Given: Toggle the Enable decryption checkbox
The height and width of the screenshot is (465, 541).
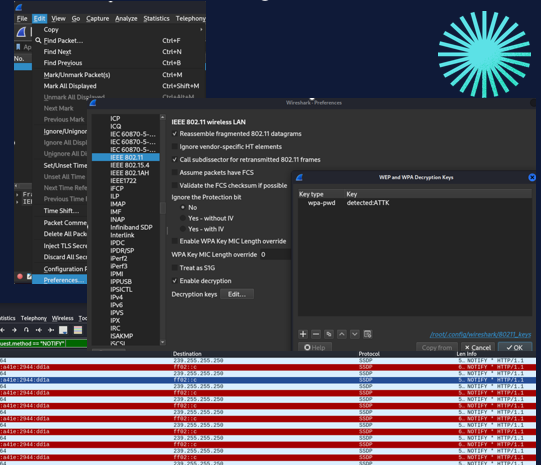Looking at the screenshot, I should coord(175,281).
